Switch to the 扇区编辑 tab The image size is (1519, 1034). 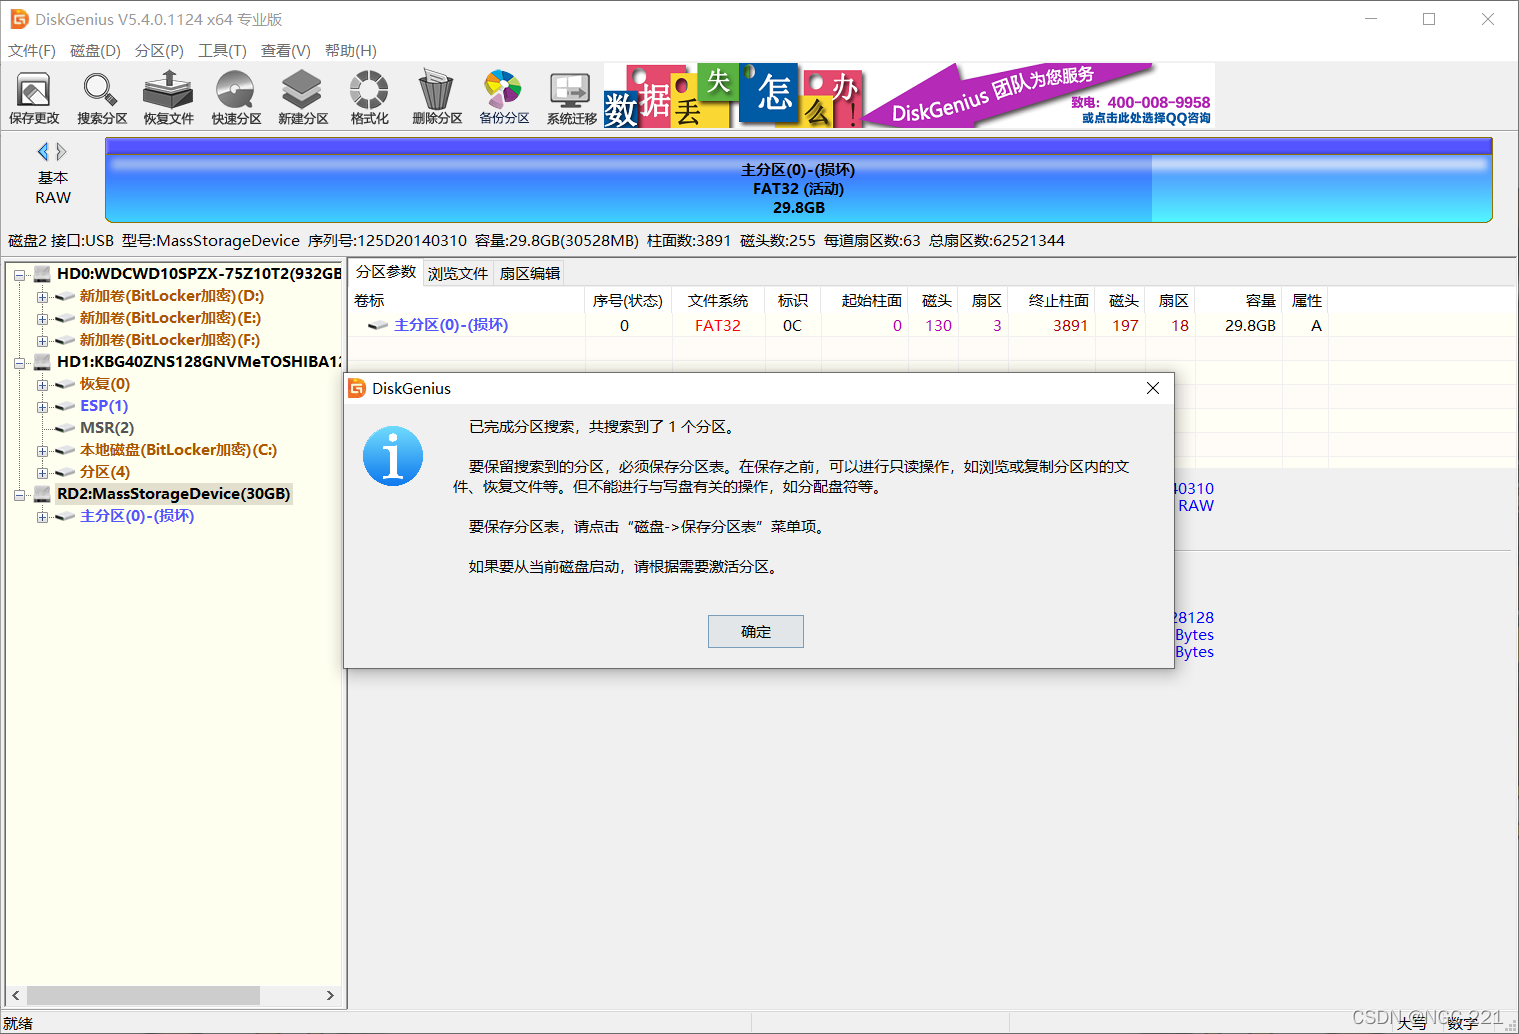pyautogui.click(x=530, y=273)
